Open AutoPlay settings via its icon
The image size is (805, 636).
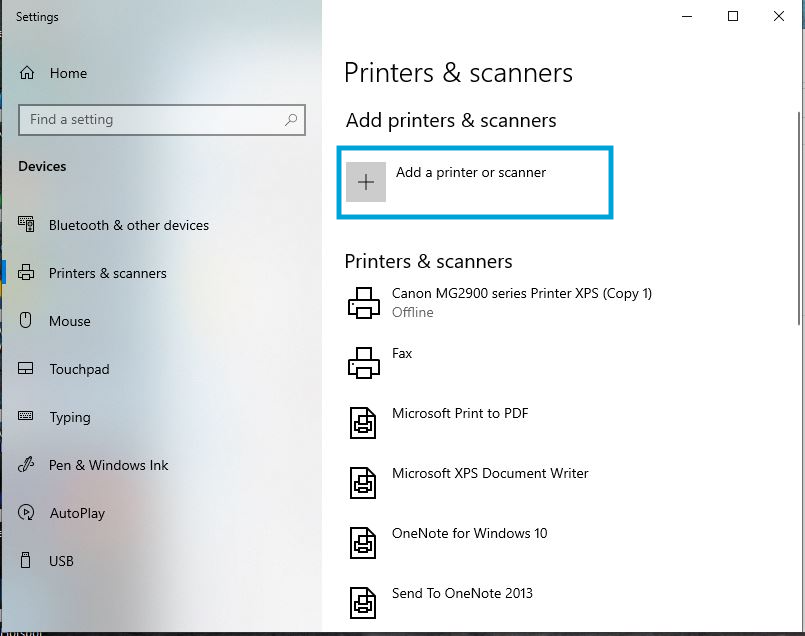[27, 513]
